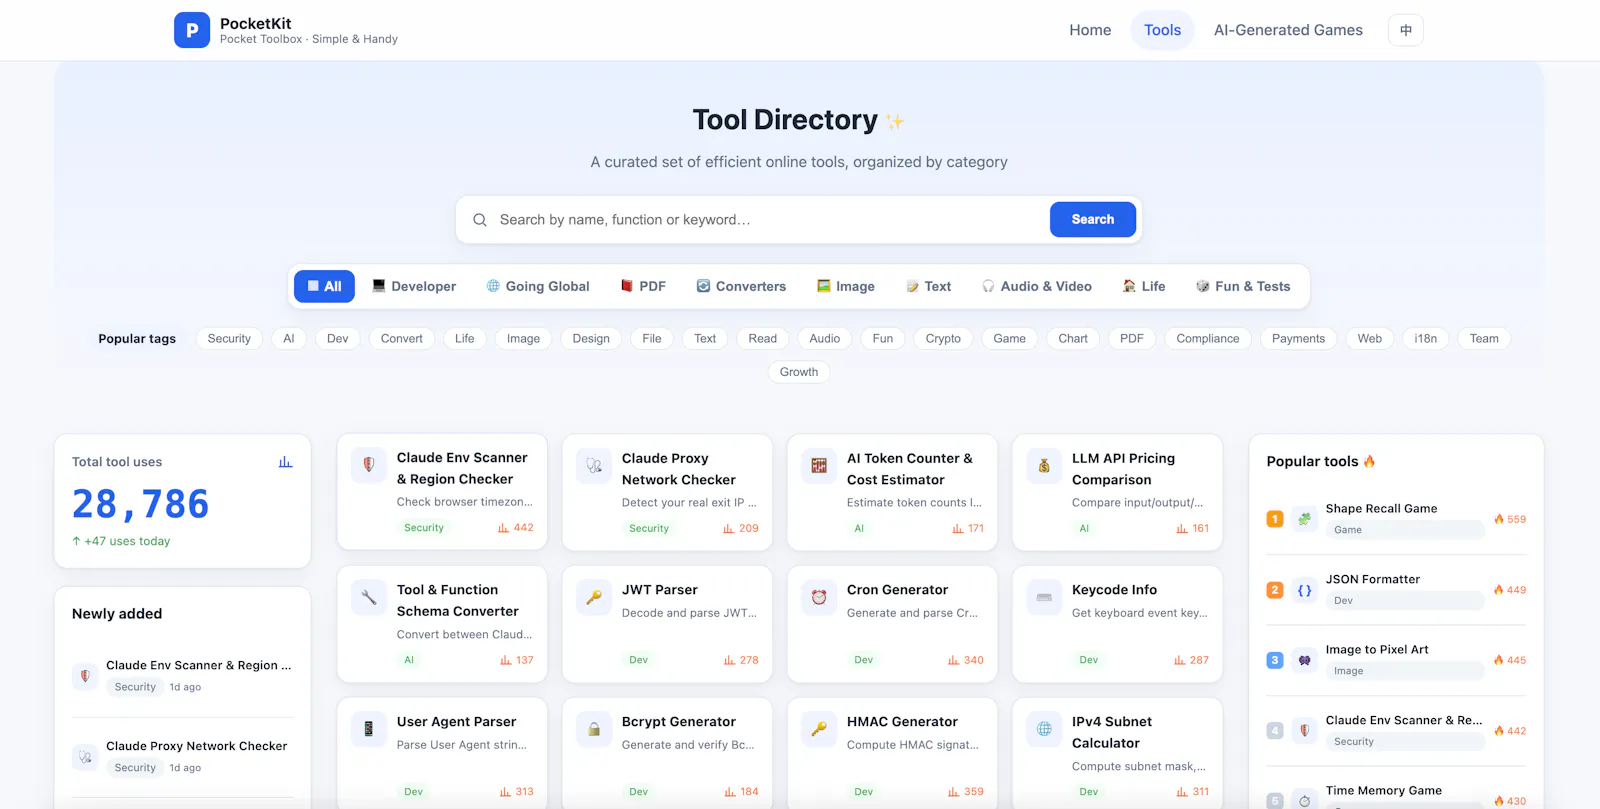This screenshot has width=1600, height=809.
Task: Filter by the Security popular tag
Action: [229, 338]
